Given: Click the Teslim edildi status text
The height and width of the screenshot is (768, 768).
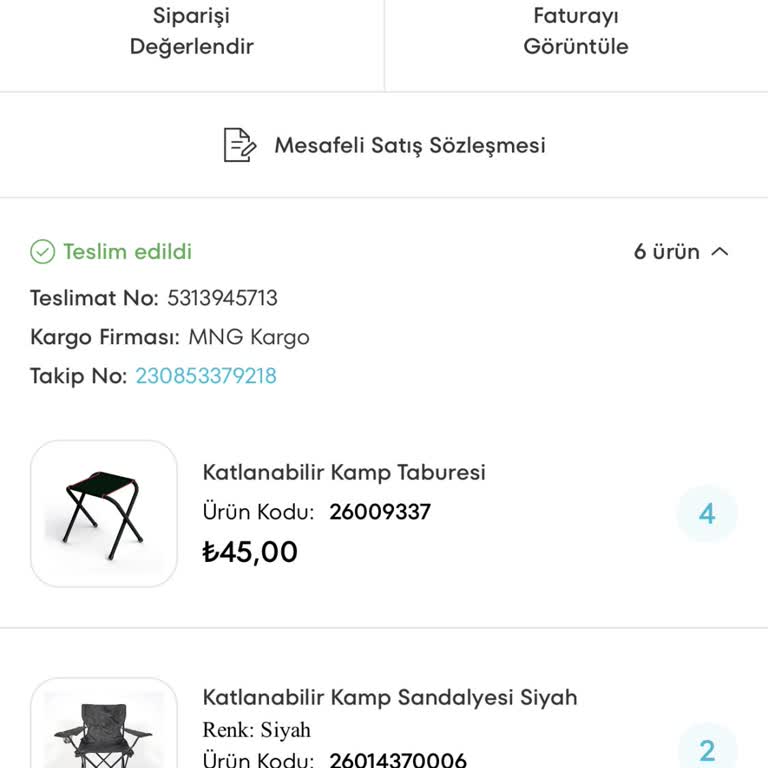Looking at the screenshot, I should (127, 252).
